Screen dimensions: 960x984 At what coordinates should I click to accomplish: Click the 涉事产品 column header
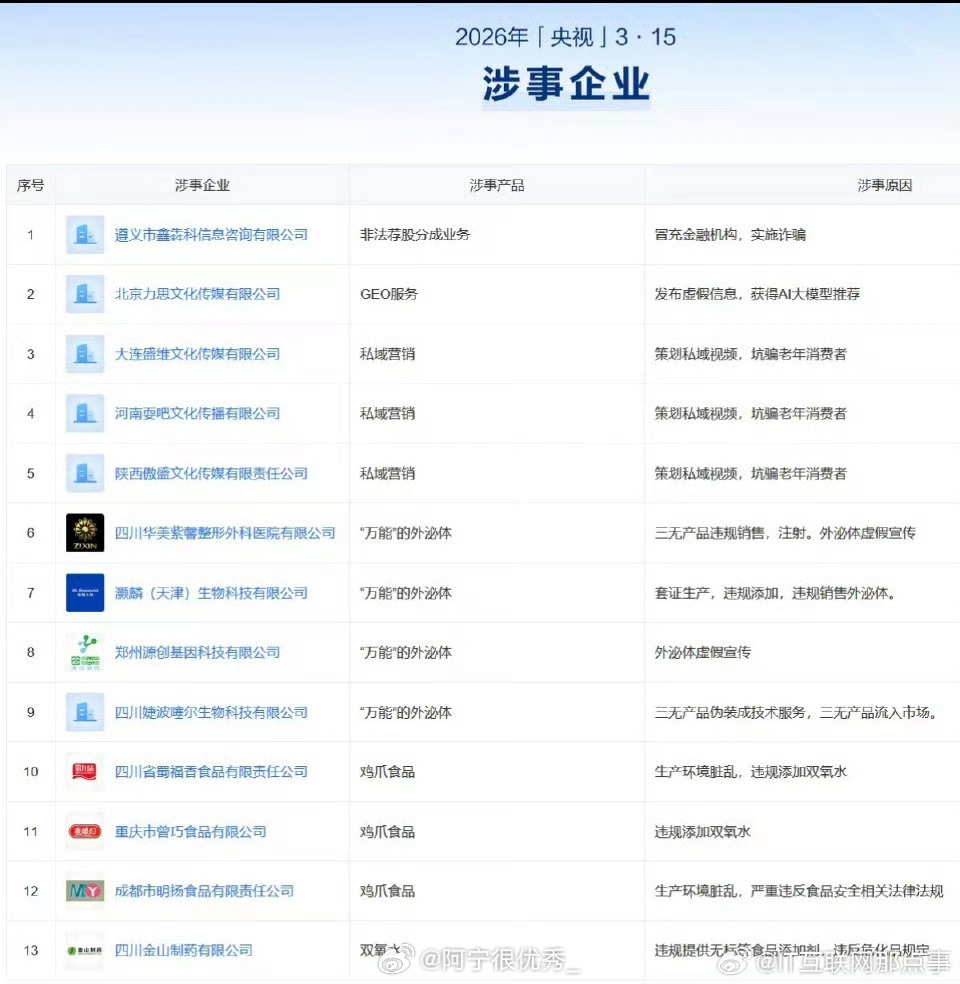pyautogui.click(x=496, y=184)
